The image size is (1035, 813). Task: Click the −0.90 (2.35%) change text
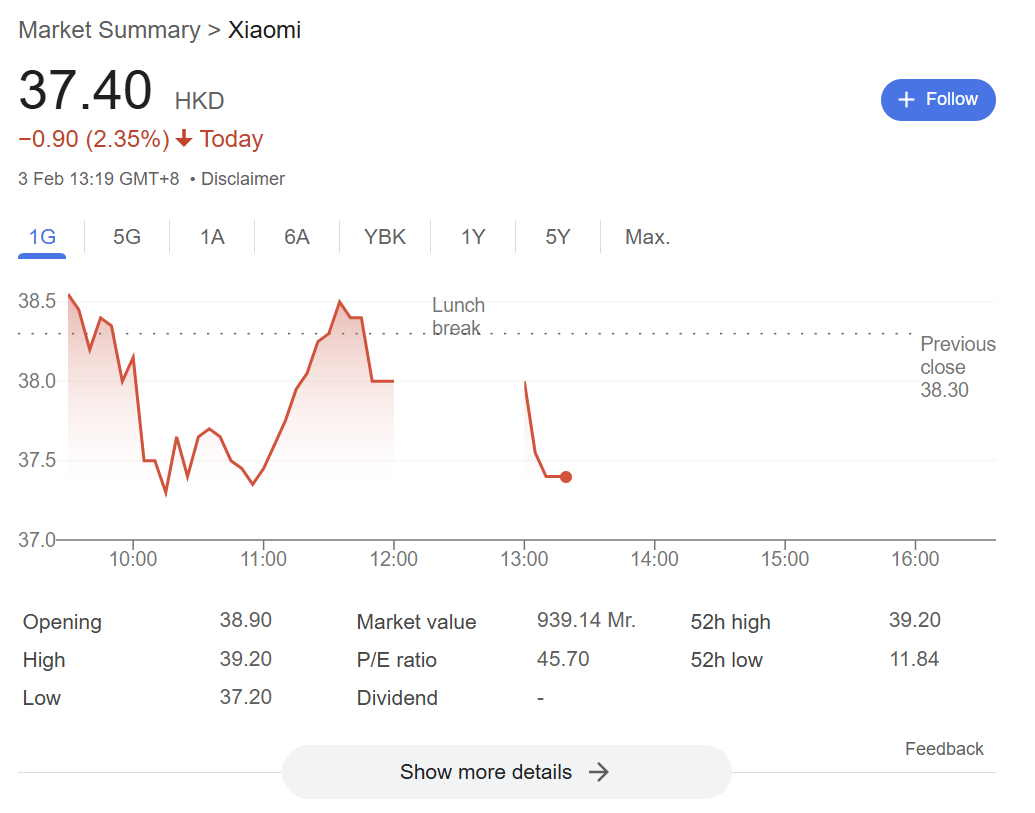pyautogui.click(x=94, y=139)
